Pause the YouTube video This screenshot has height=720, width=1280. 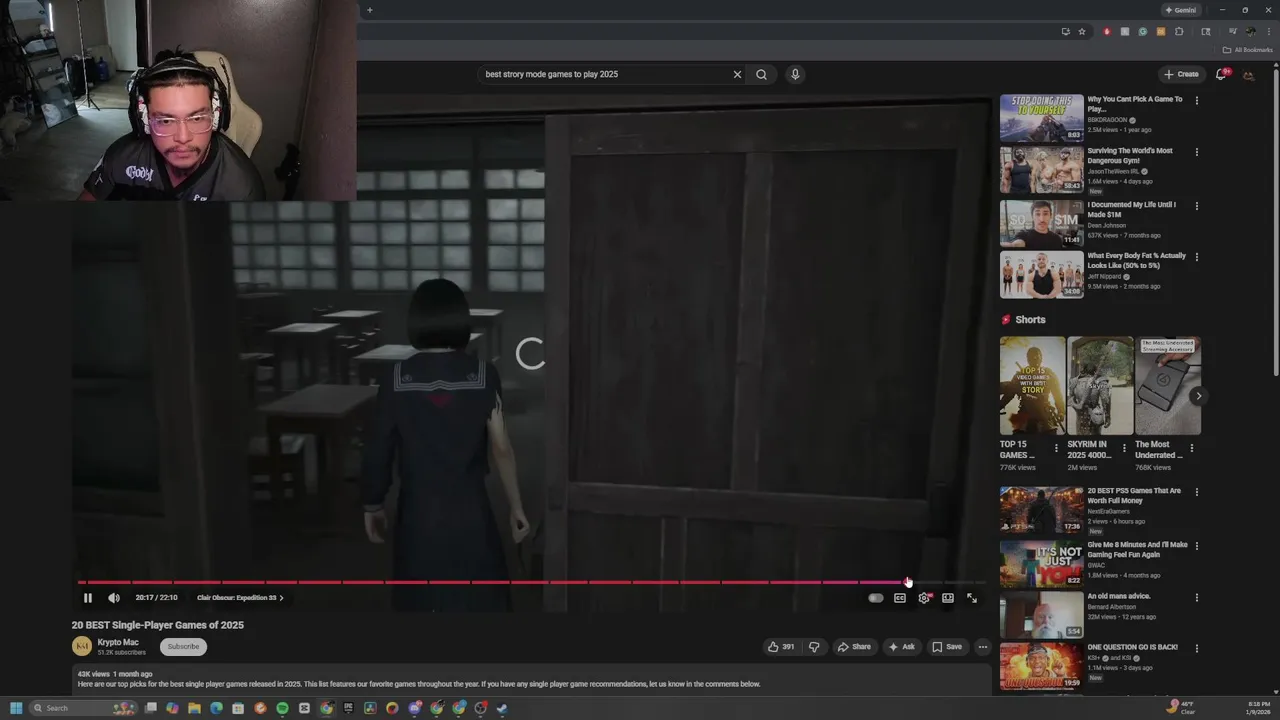(x=87, y=598)
